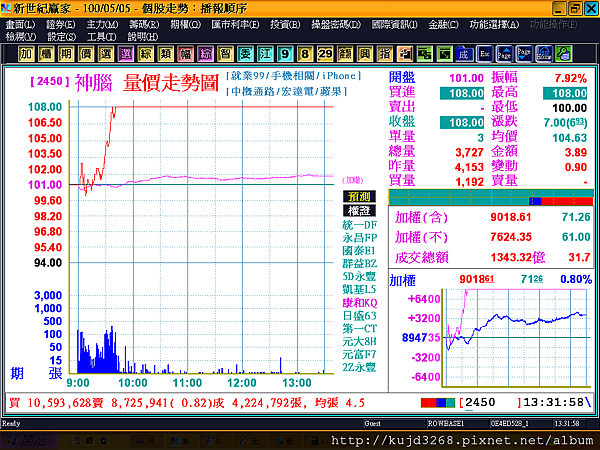
Task: Click the 期 futures toolbar icon
Action: [x=66, y=54]
